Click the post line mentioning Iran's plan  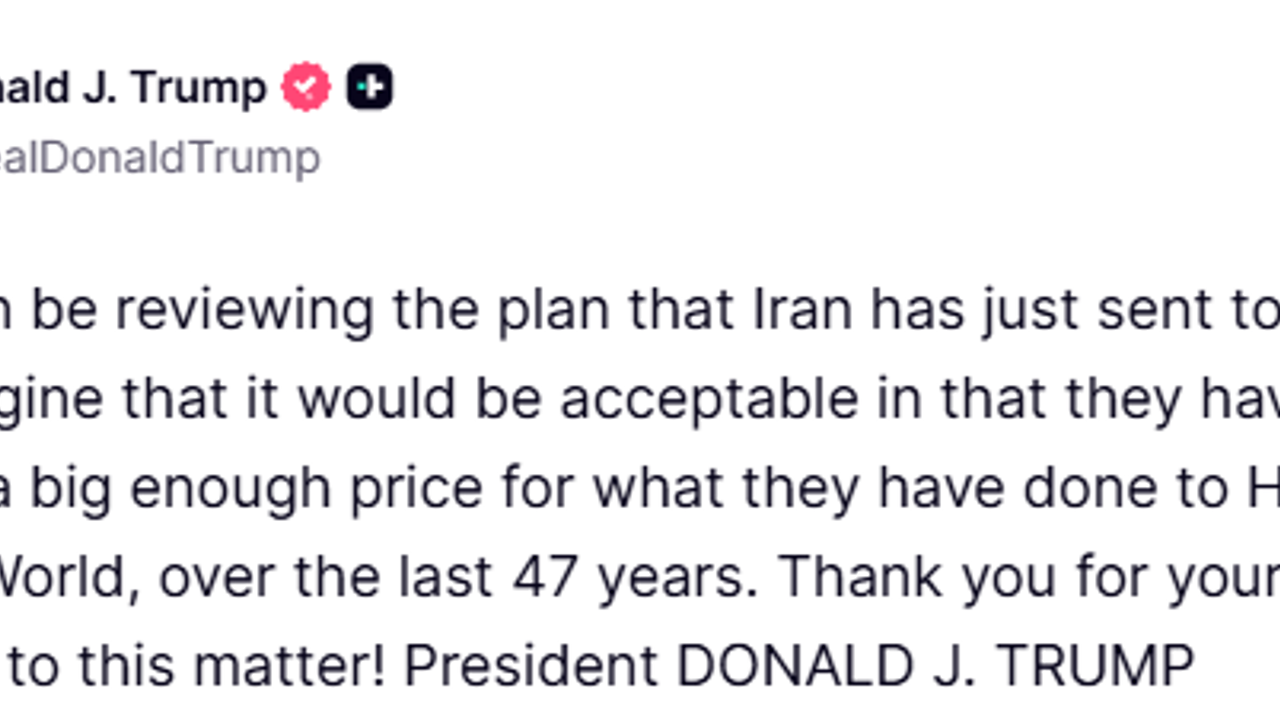pyautogui.click(x=640, y=311)
